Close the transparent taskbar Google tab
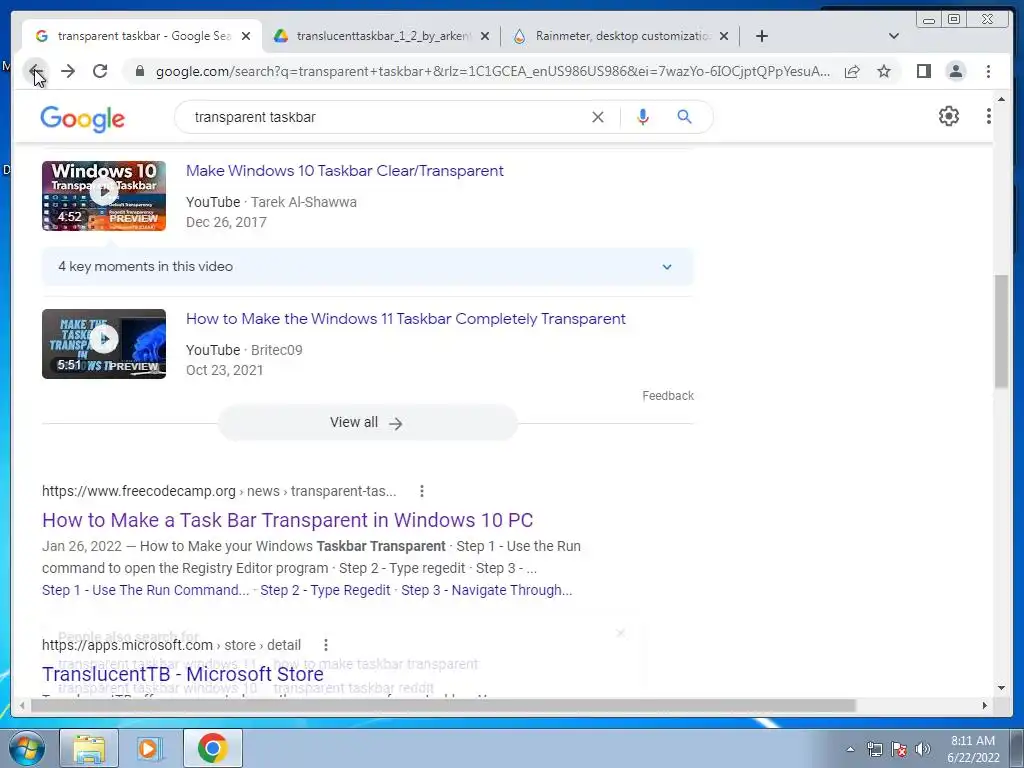The height and width of the screenshot is (768, 1024). point(246,36)
